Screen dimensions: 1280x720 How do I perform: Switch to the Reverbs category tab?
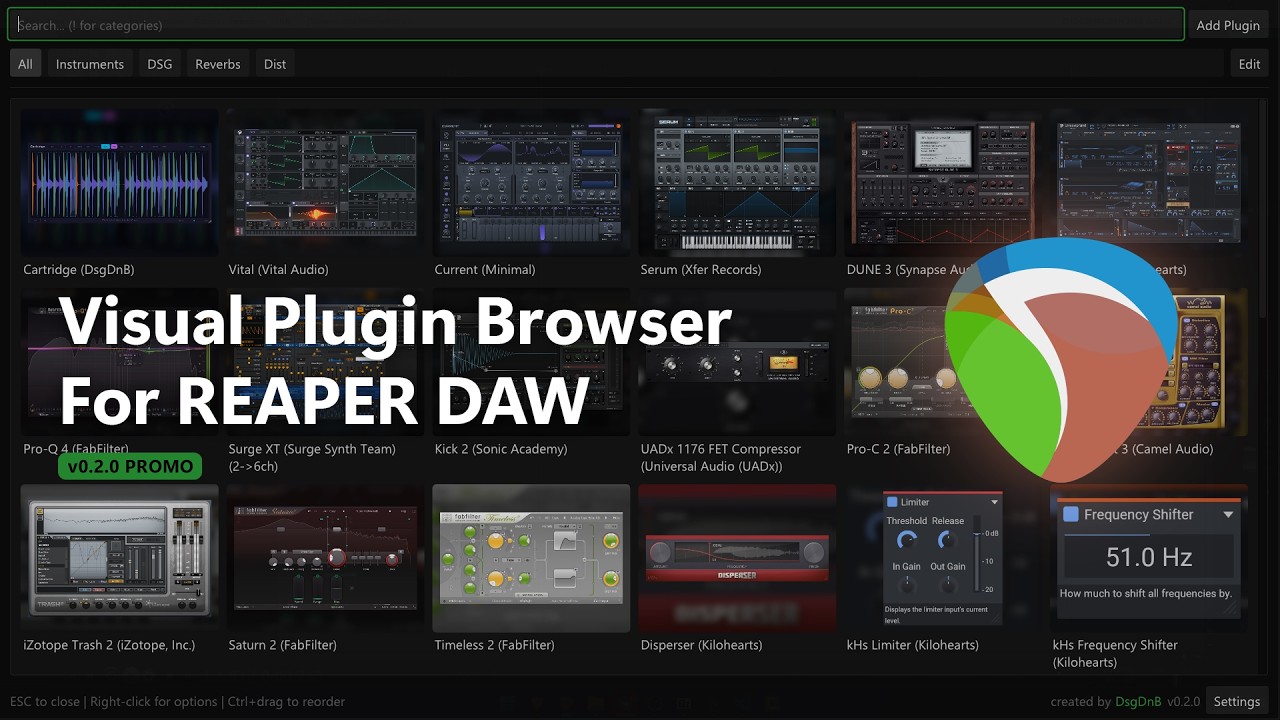click(218, 64)
